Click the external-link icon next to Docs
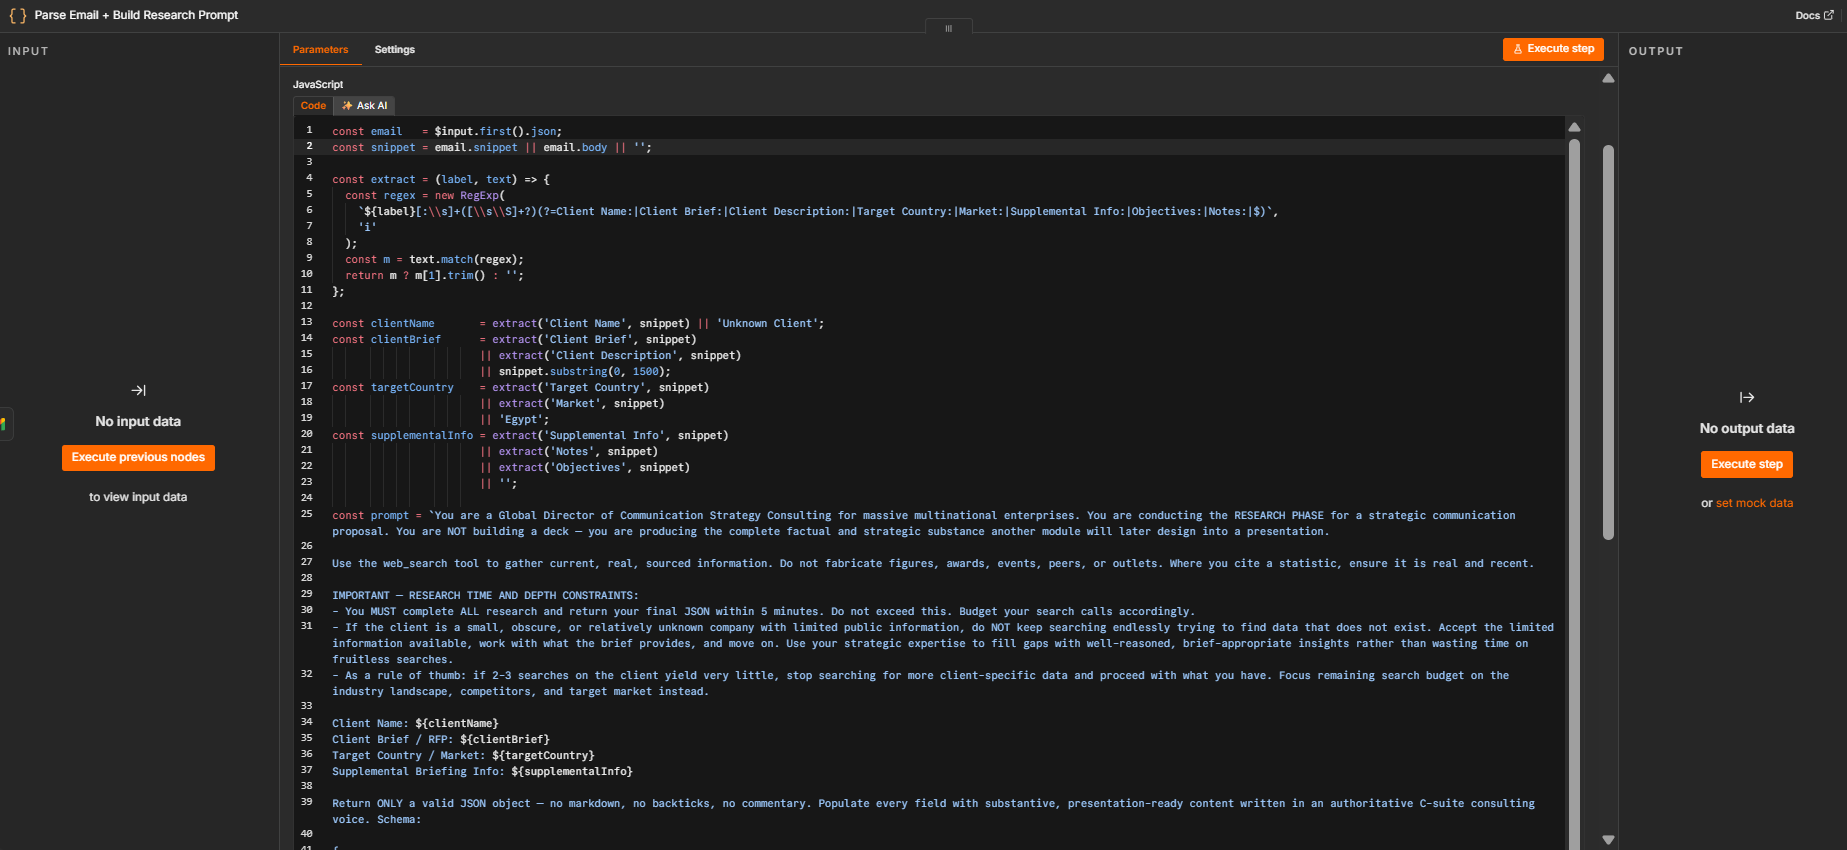This screenshot has width=1847, height=850. 1829,15
